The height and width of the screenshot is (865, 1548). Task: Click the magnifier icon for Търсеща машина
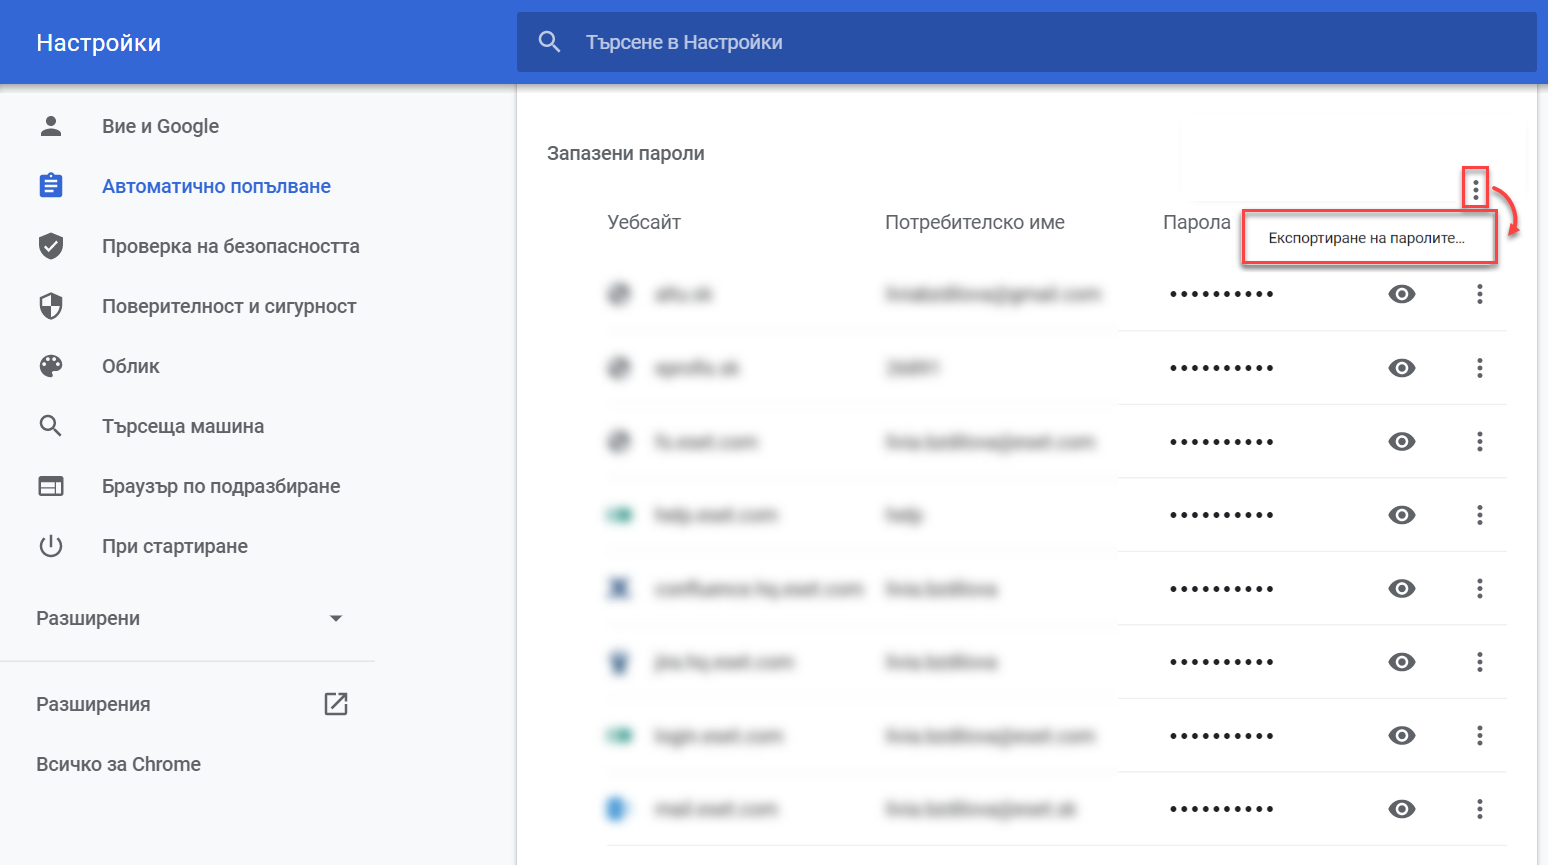51,426
